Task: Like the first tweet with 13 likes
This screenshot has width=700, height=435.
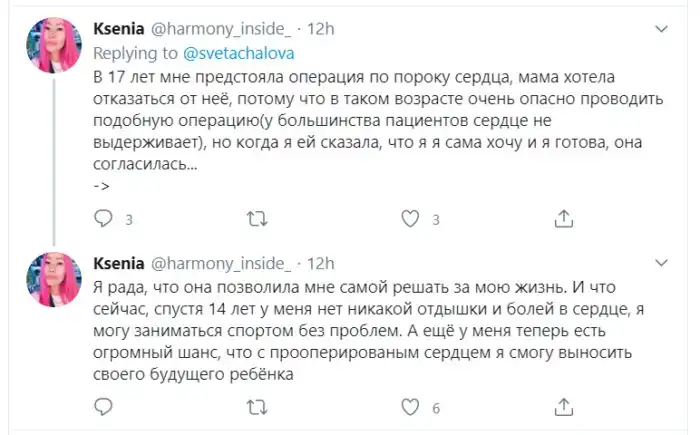Action: (x=409, y=218)
